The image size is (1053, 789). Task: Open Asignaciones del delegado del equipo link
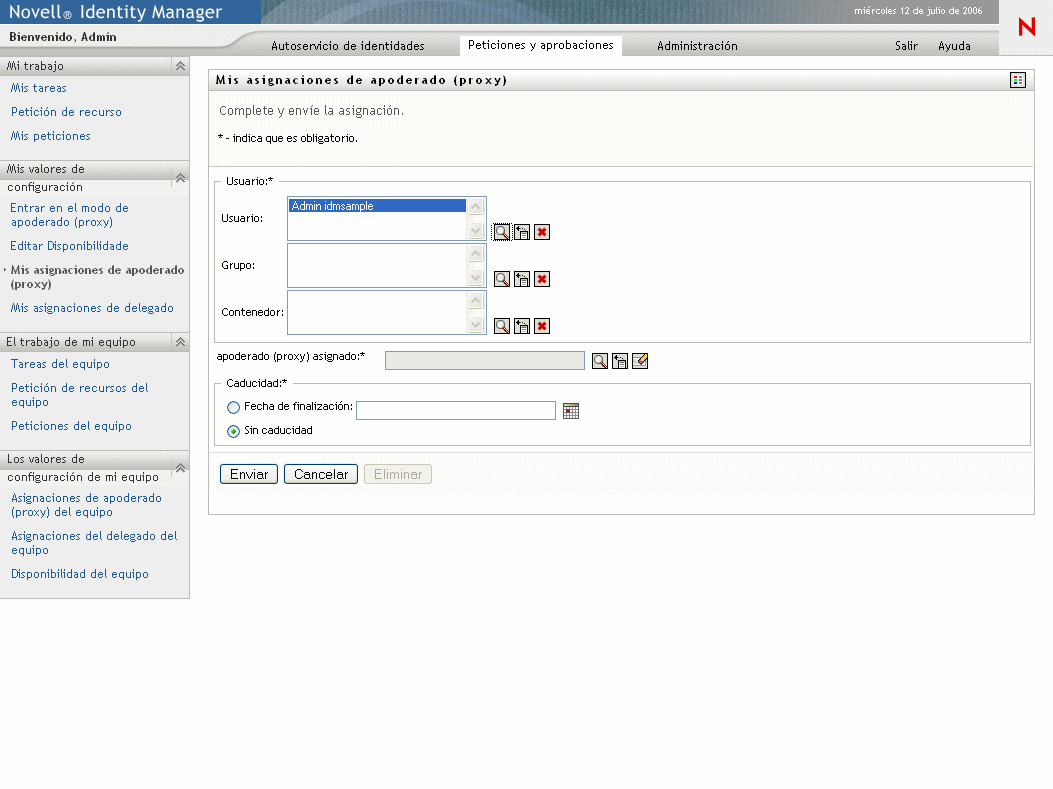click(94, 543)
